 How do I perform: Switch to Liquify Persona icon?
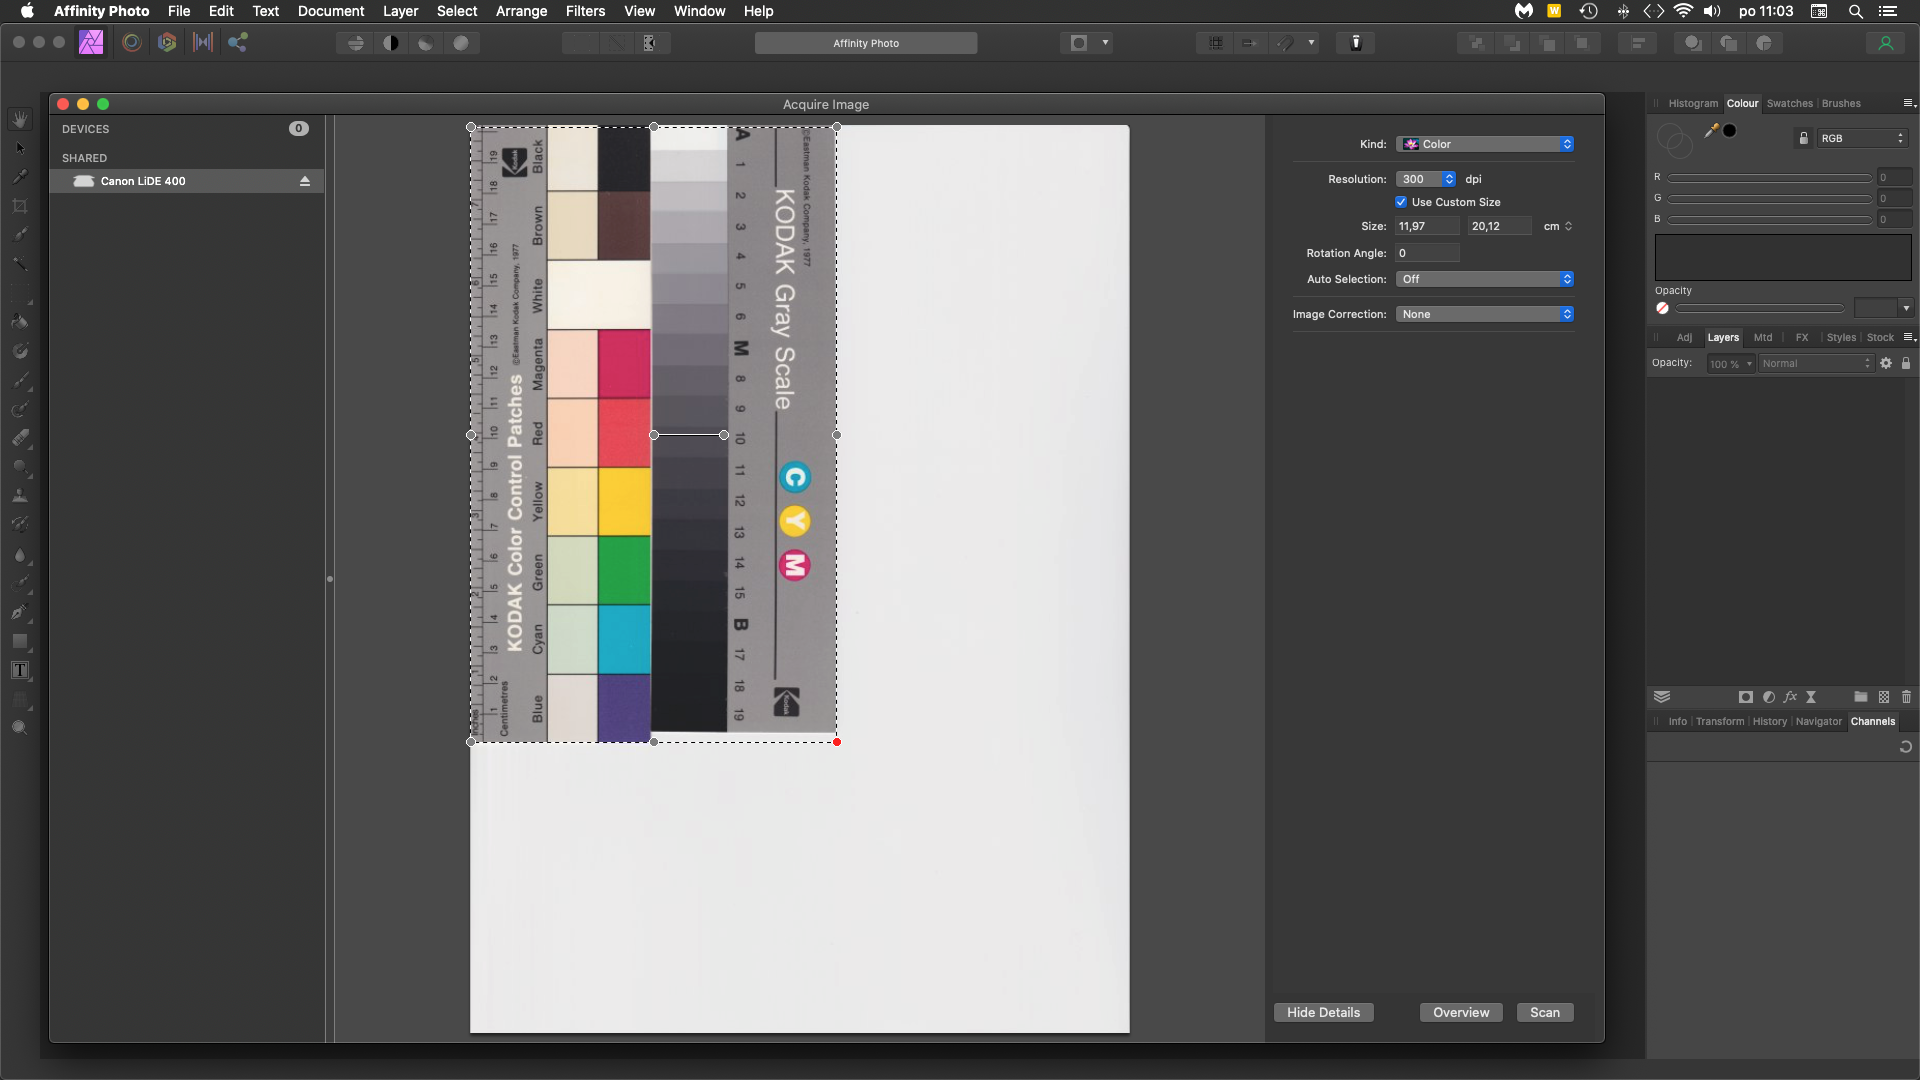click(x=131, y=42)
